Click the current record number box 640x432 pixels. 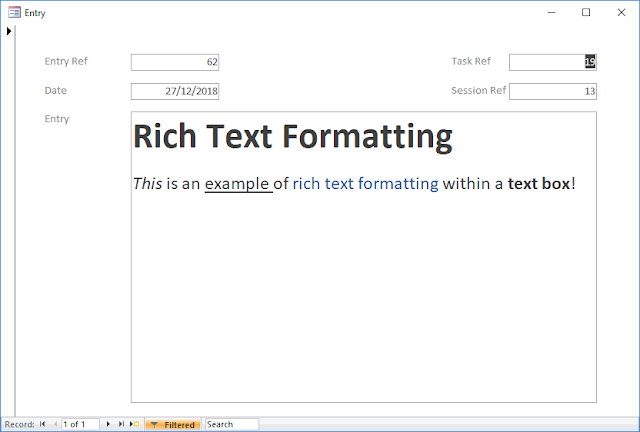[80, 424]
